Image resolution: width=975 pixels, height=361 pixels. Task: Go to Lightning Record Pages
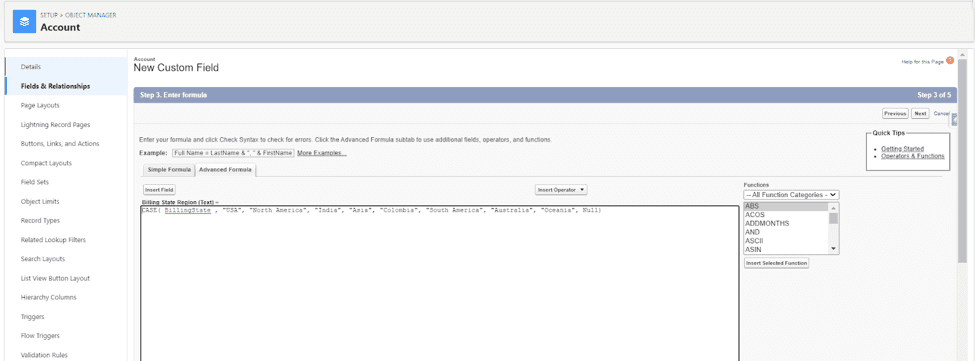(55, 124)
